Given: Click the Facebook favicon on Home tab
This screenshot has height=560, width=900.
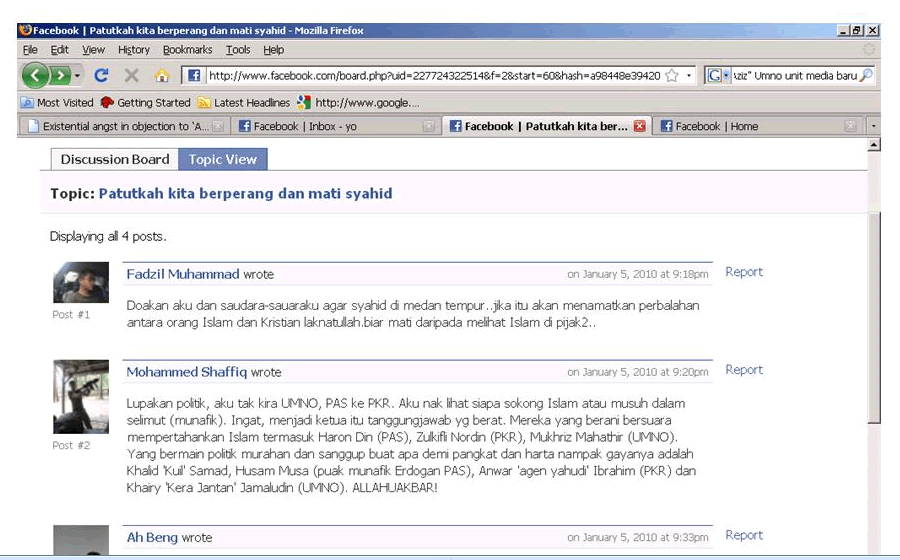Looking at the screenshot, I should coord(666,126).
